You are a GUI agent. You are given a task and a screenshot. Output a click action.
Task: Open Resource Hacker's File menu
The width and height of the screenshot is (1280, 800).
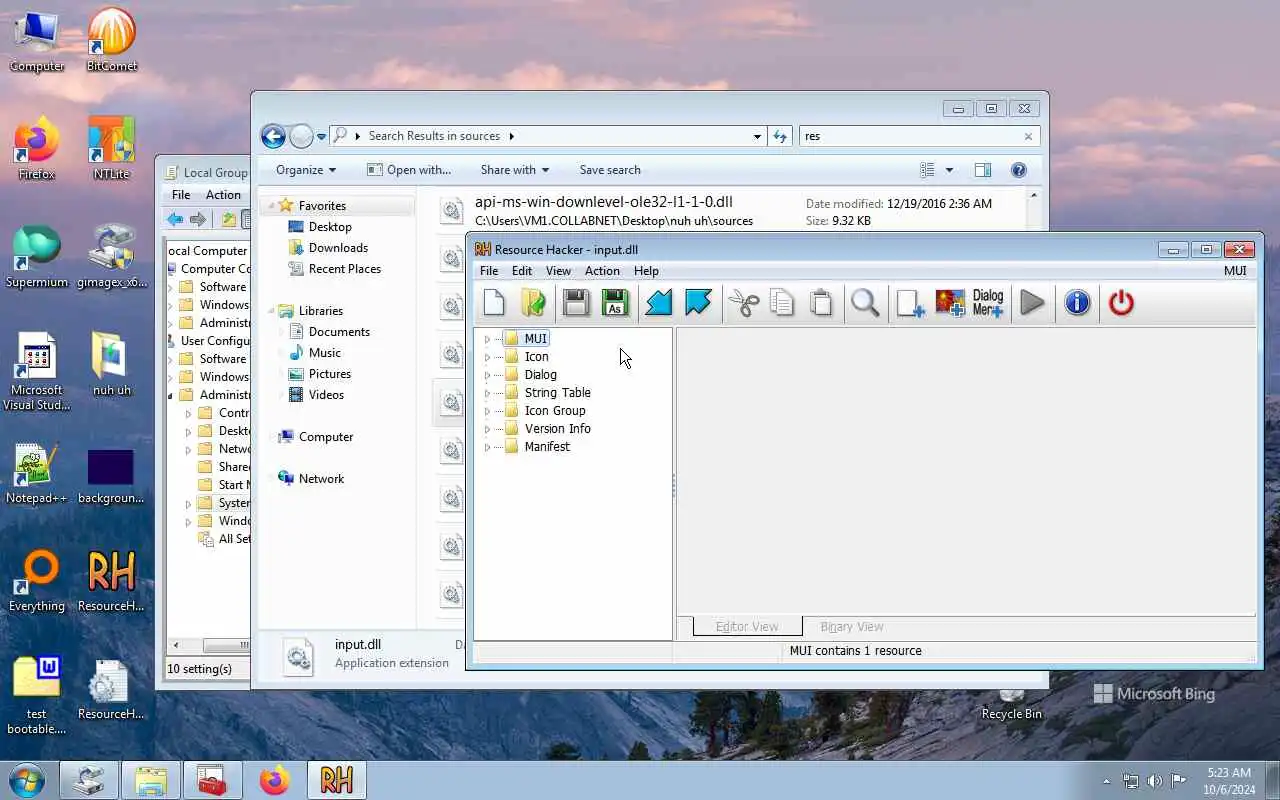click(x=489, y=271)
